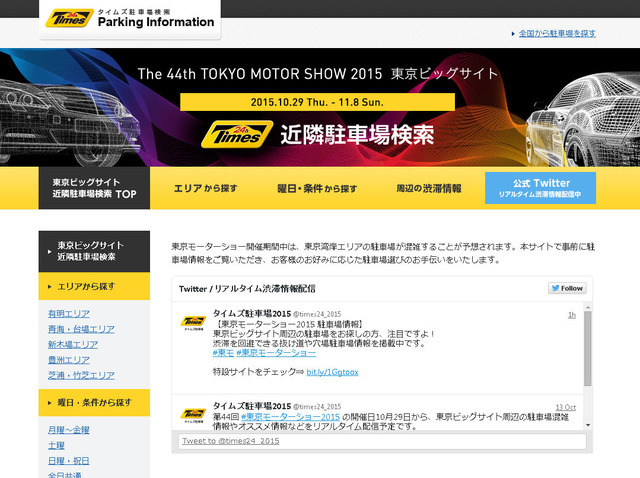640x478 pixels.
Task: Open the エリアから探す navigation tab
Action: tap(205, 188)
